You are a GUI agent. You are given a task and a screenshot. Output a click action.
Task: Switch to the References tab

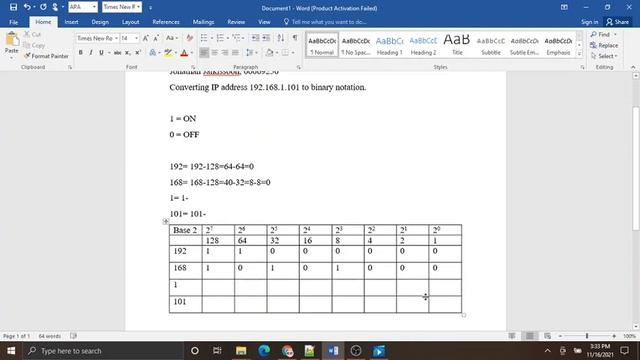click(166, 22)
